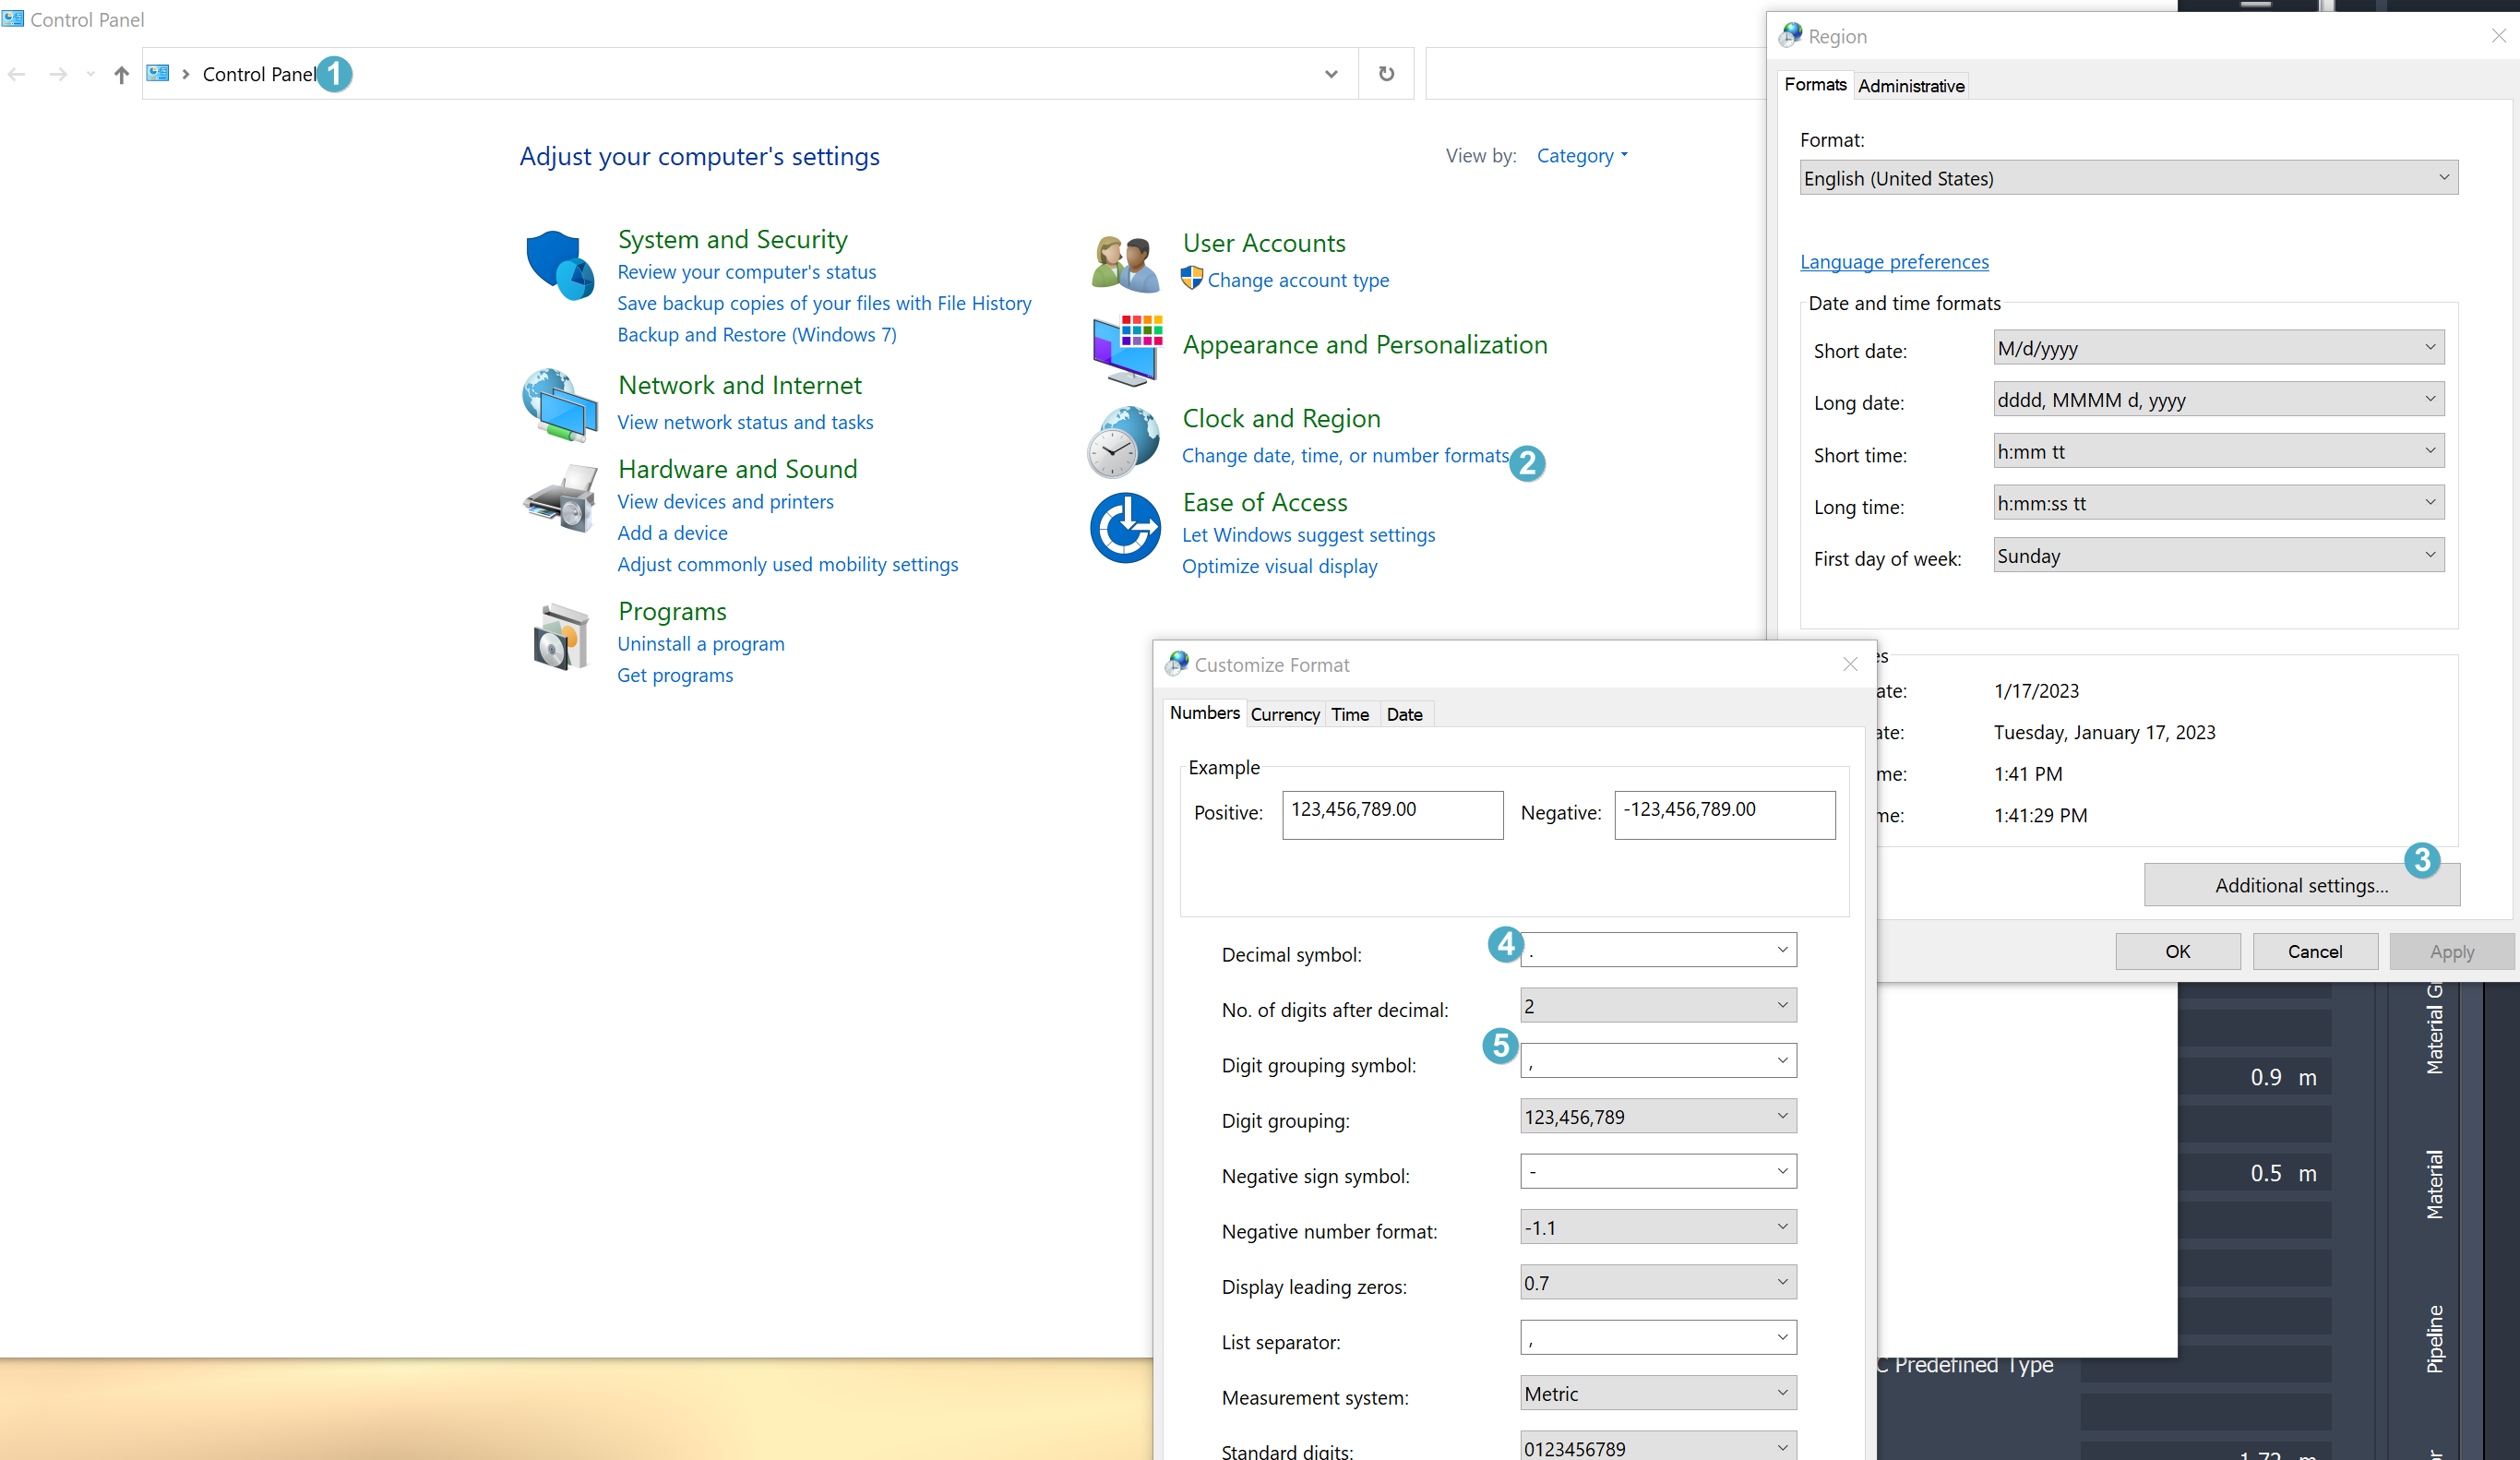The height and width of the screenshot is (1460, 2520).
Task: Open the Language preferences link
Action: (1893, 262)
